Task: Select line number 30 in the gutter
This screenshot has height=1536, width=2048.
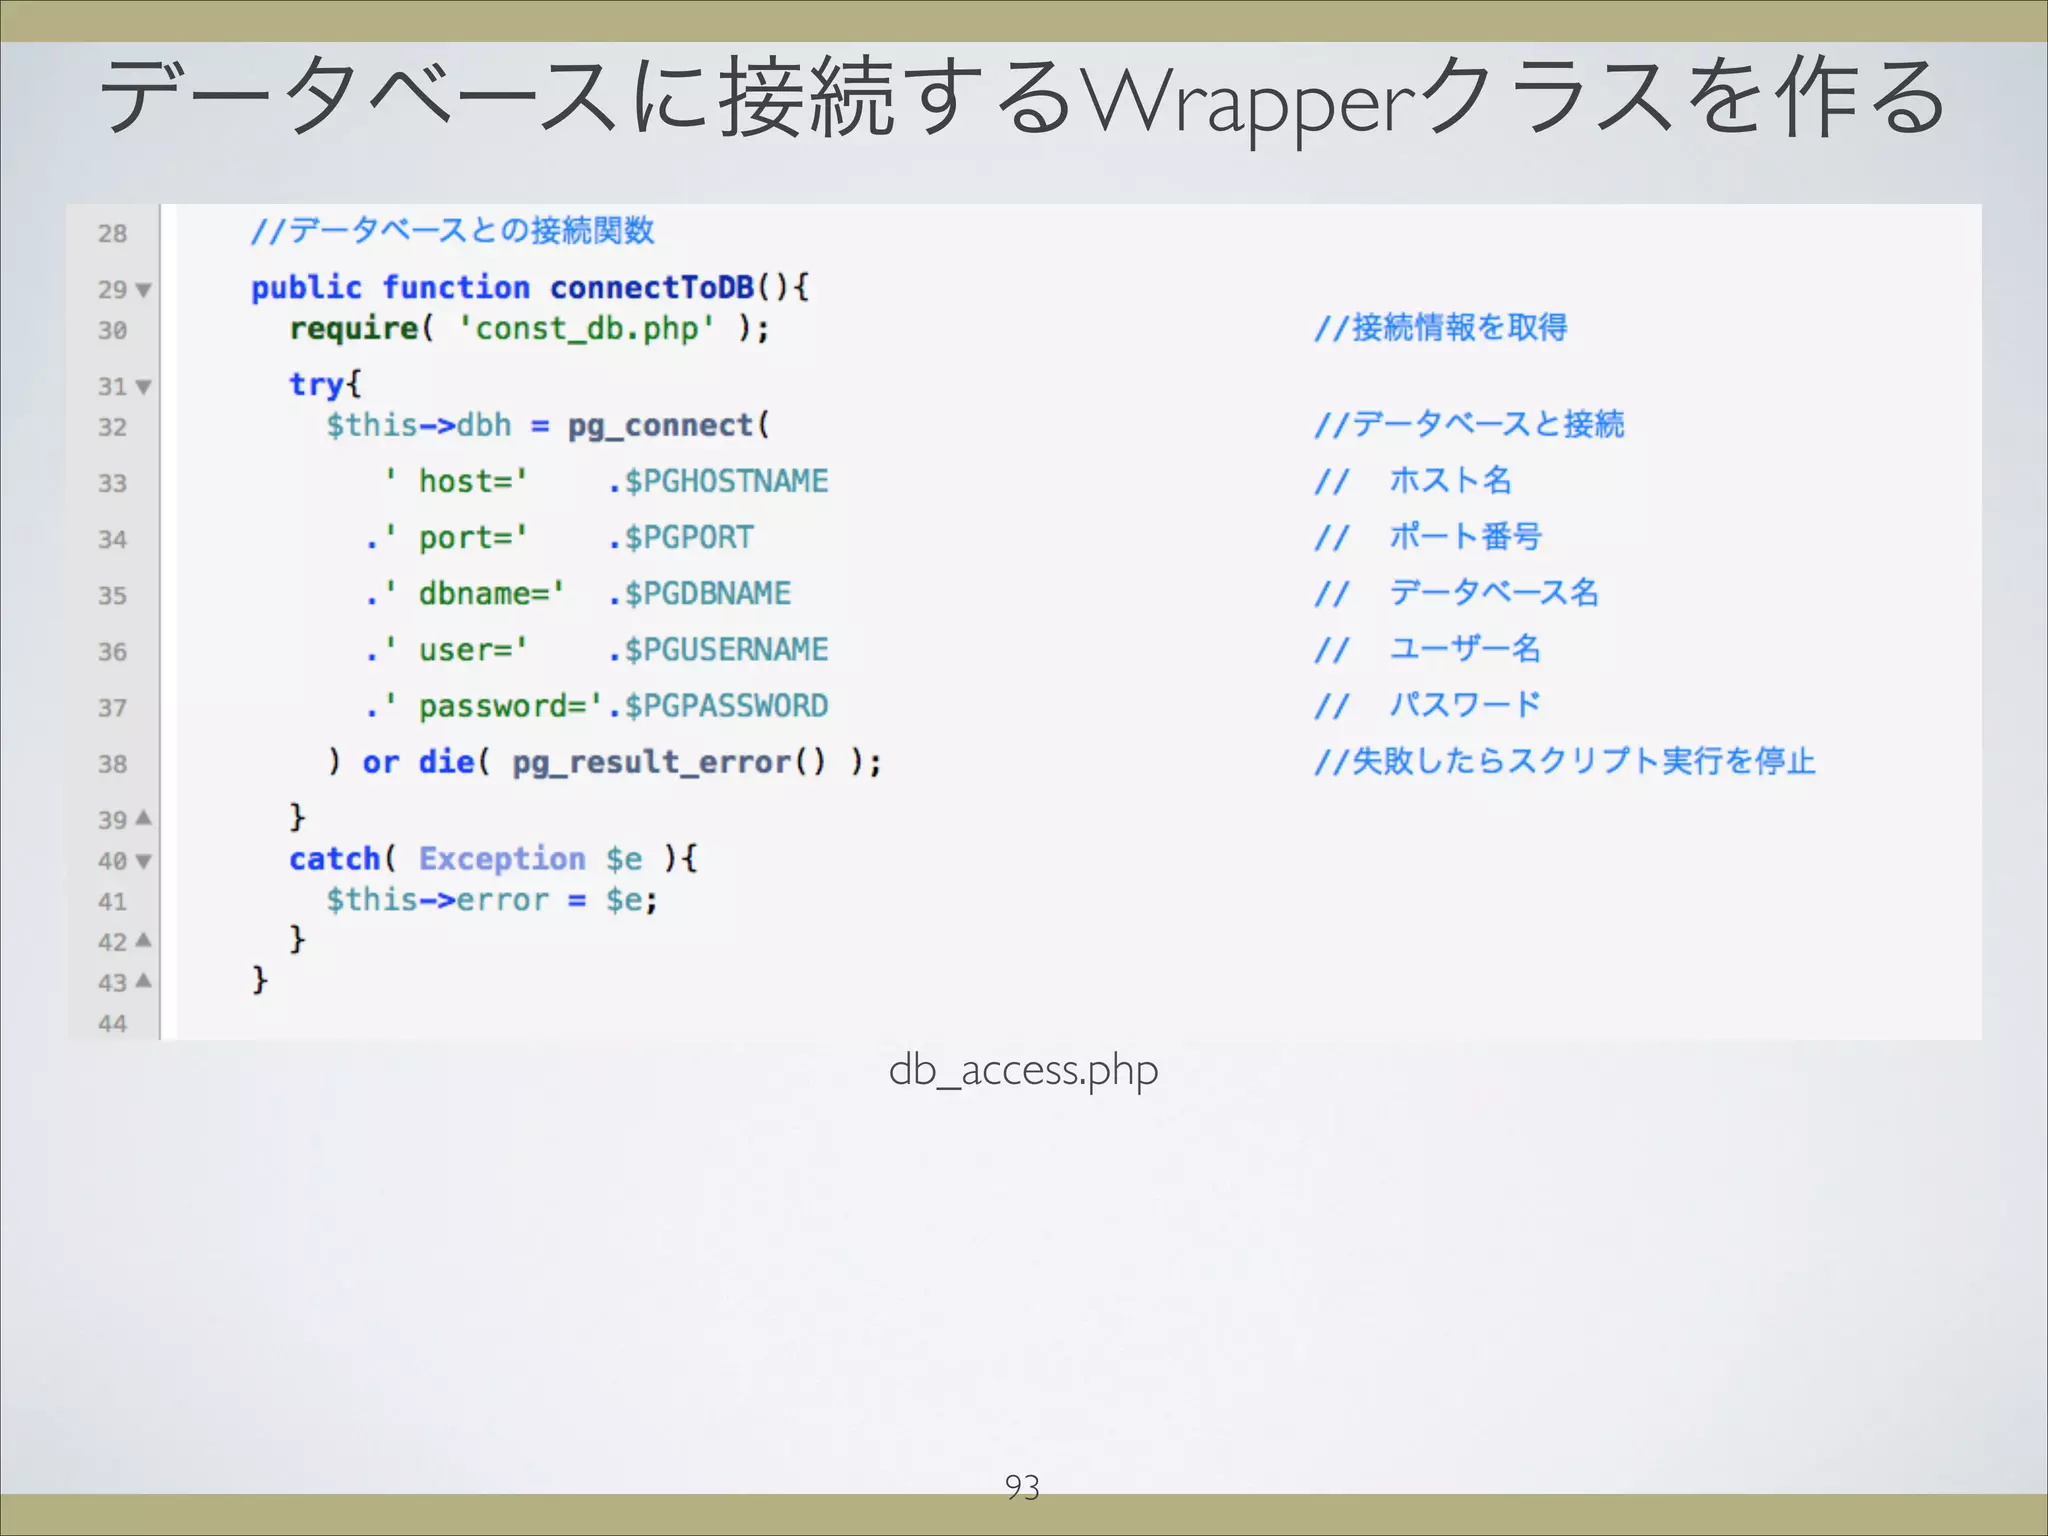Action: [x=112, y=331]
